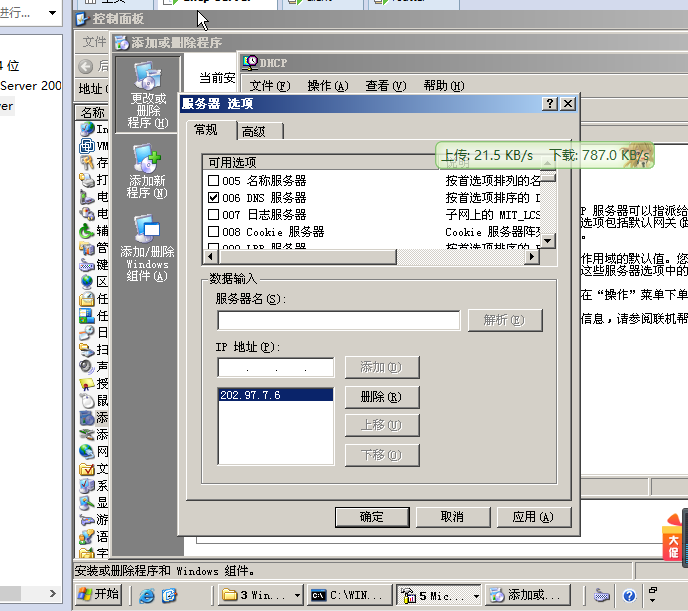This screenshot has height=611, width=688.
Task: Click the mouse icon in Control Panel list
Action: click(87, 400)
